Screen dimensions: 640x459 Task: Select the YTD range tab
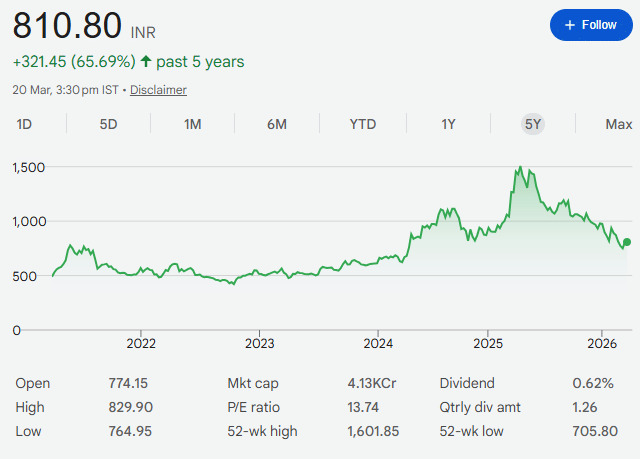click(363, 124)
